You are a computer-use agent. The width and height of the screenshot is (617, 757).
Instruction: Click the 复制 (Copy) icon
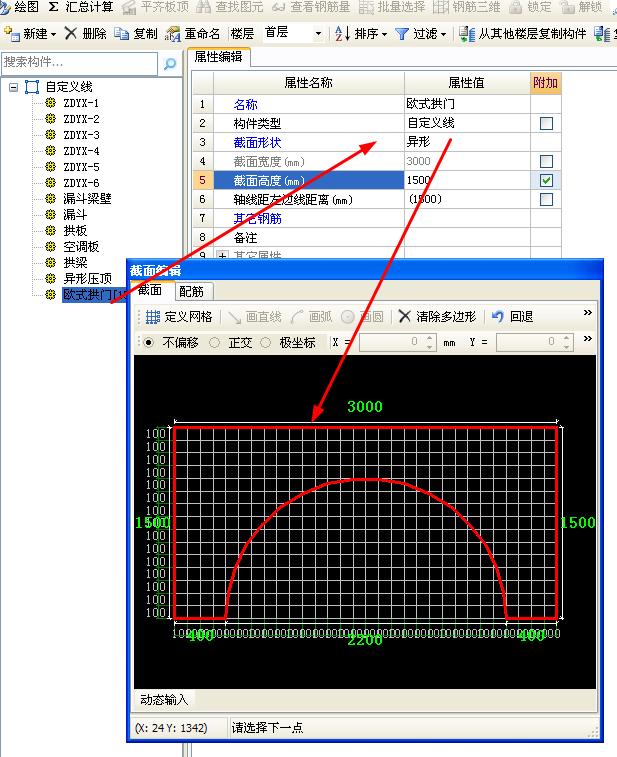(122, 33)
